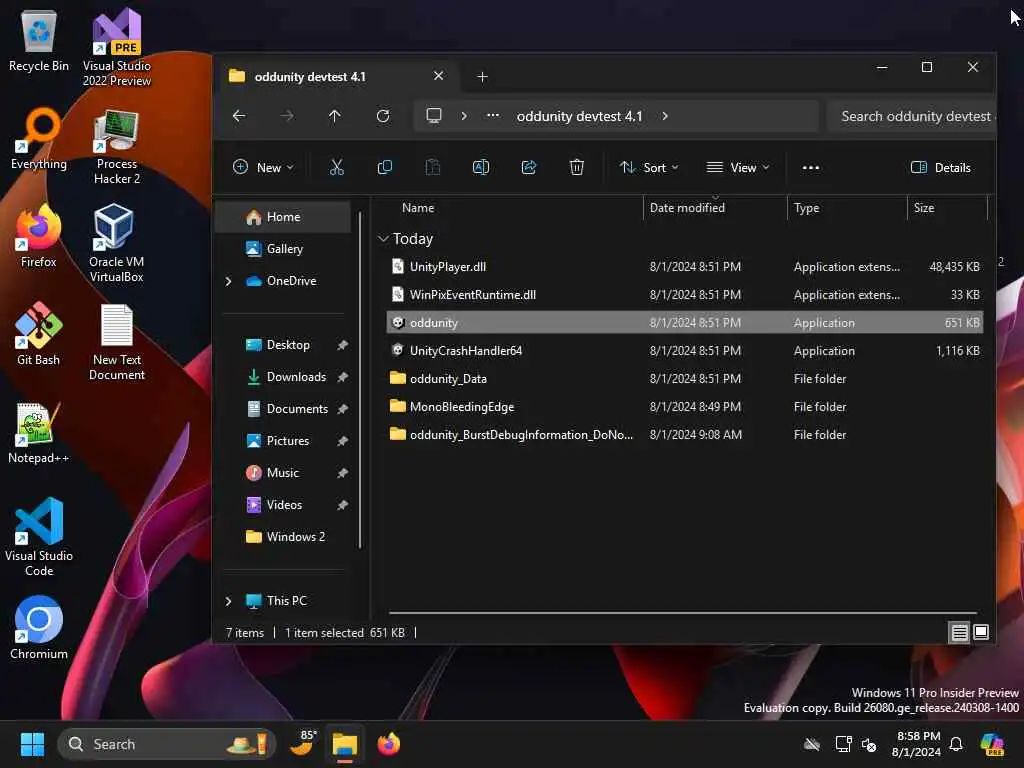
Task: Select UnityCrashHandler64 application
Action: click(684, 351)
